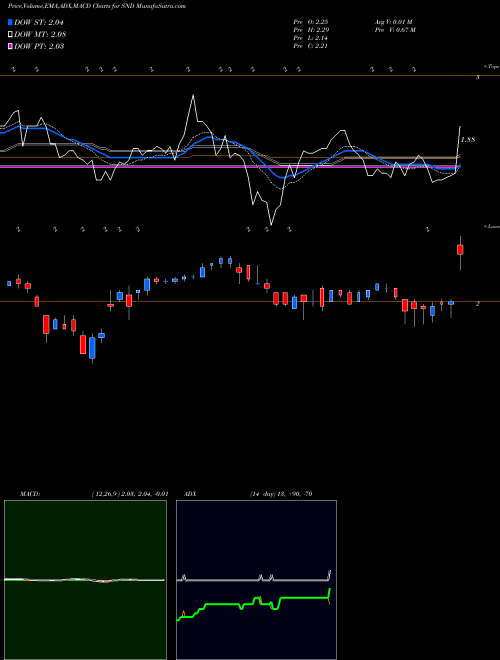Image resolution: width=500 pixels, height=660 pixels.
Task: Click the blue DOW ST legend swatch
Action: click(x=10, y=22)
